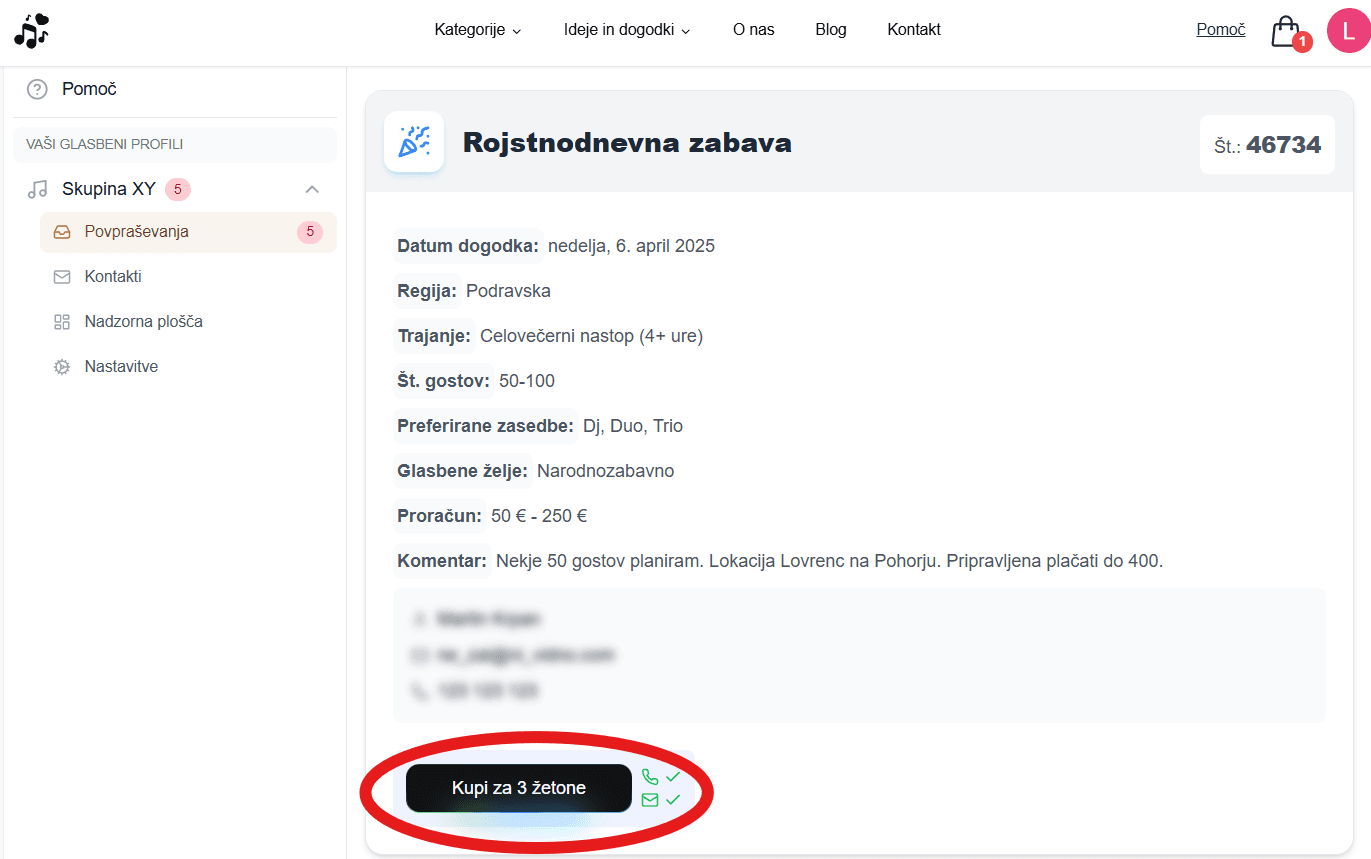Open the pink L user avatar
Screen dimensions: 1371x859
[1347, 30]
